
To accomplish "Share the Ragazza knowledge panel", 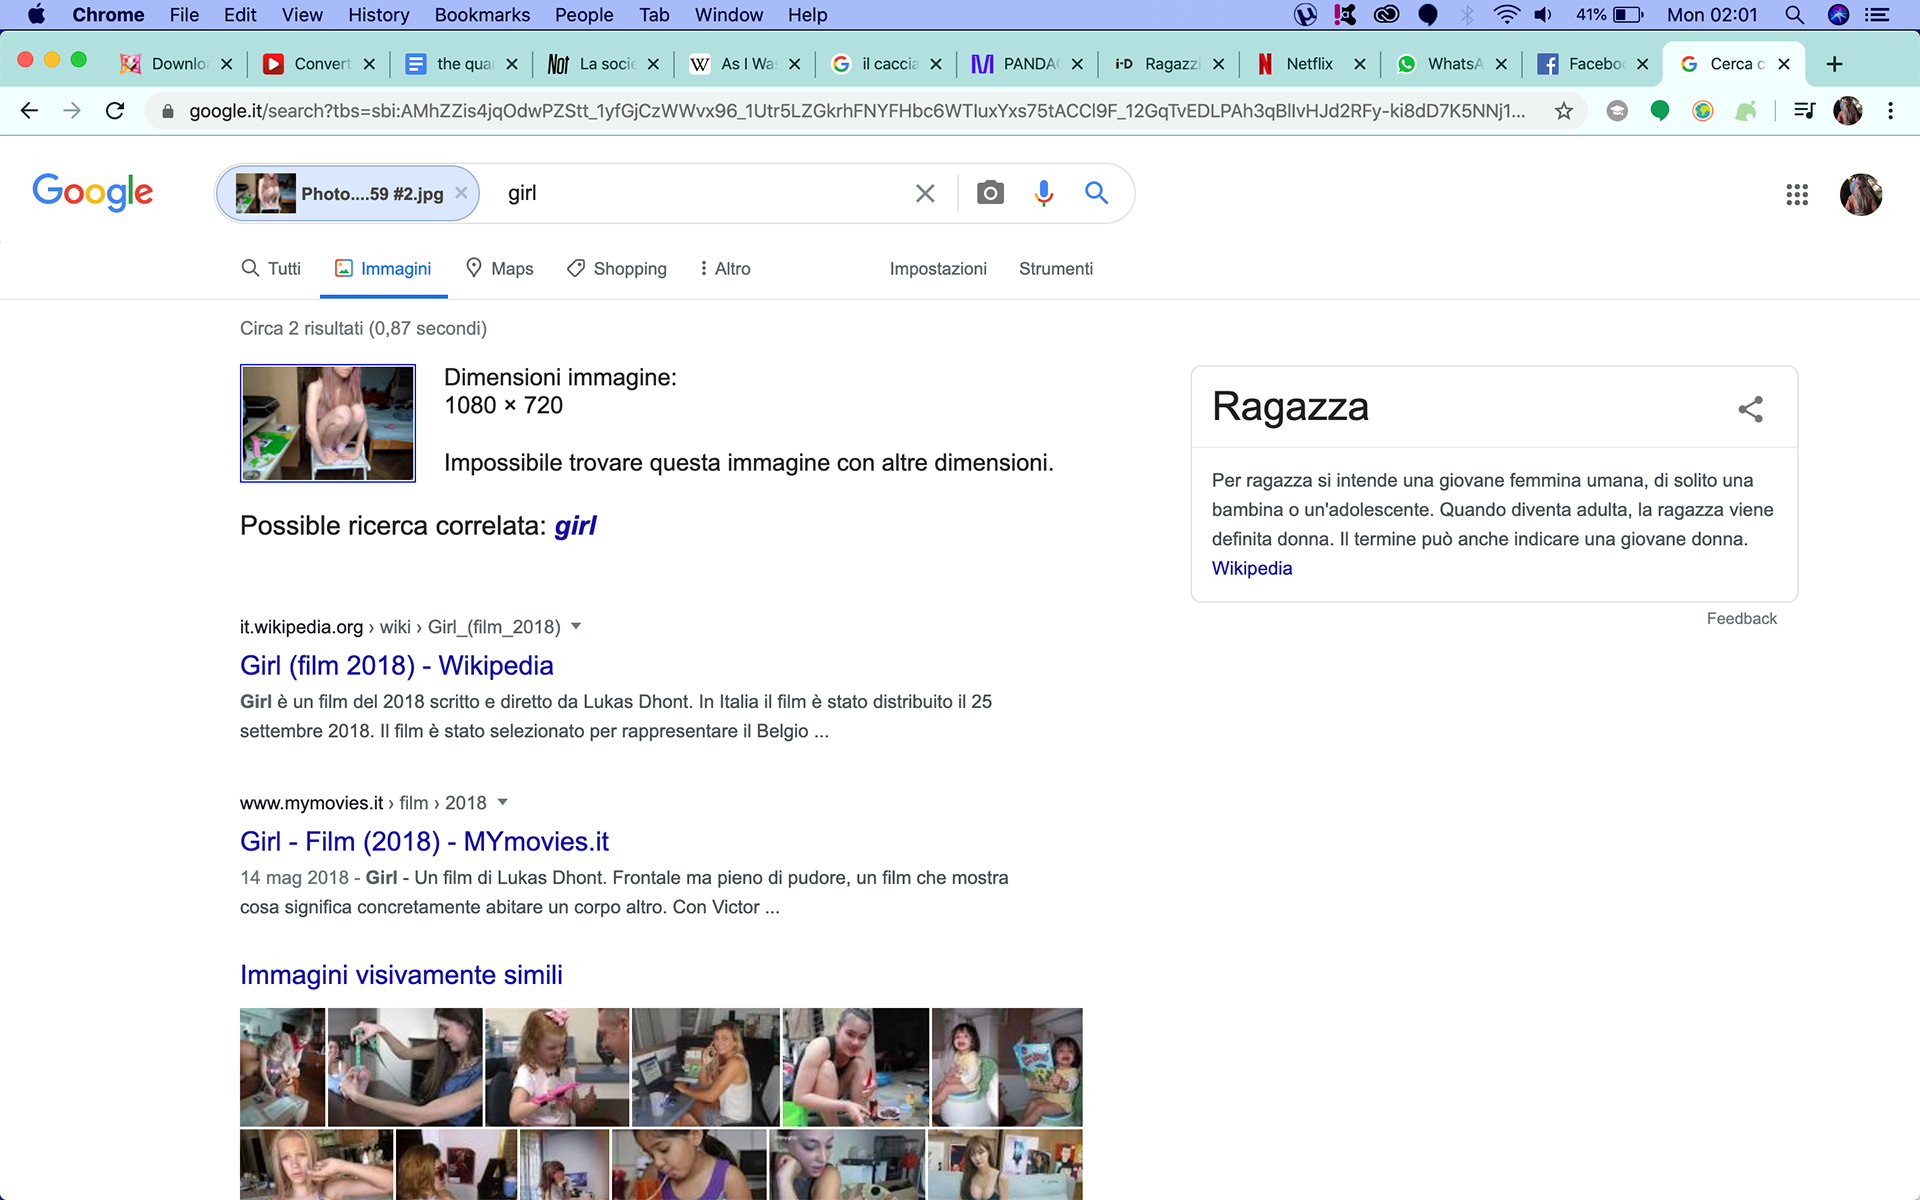I will coord(1750,409).
